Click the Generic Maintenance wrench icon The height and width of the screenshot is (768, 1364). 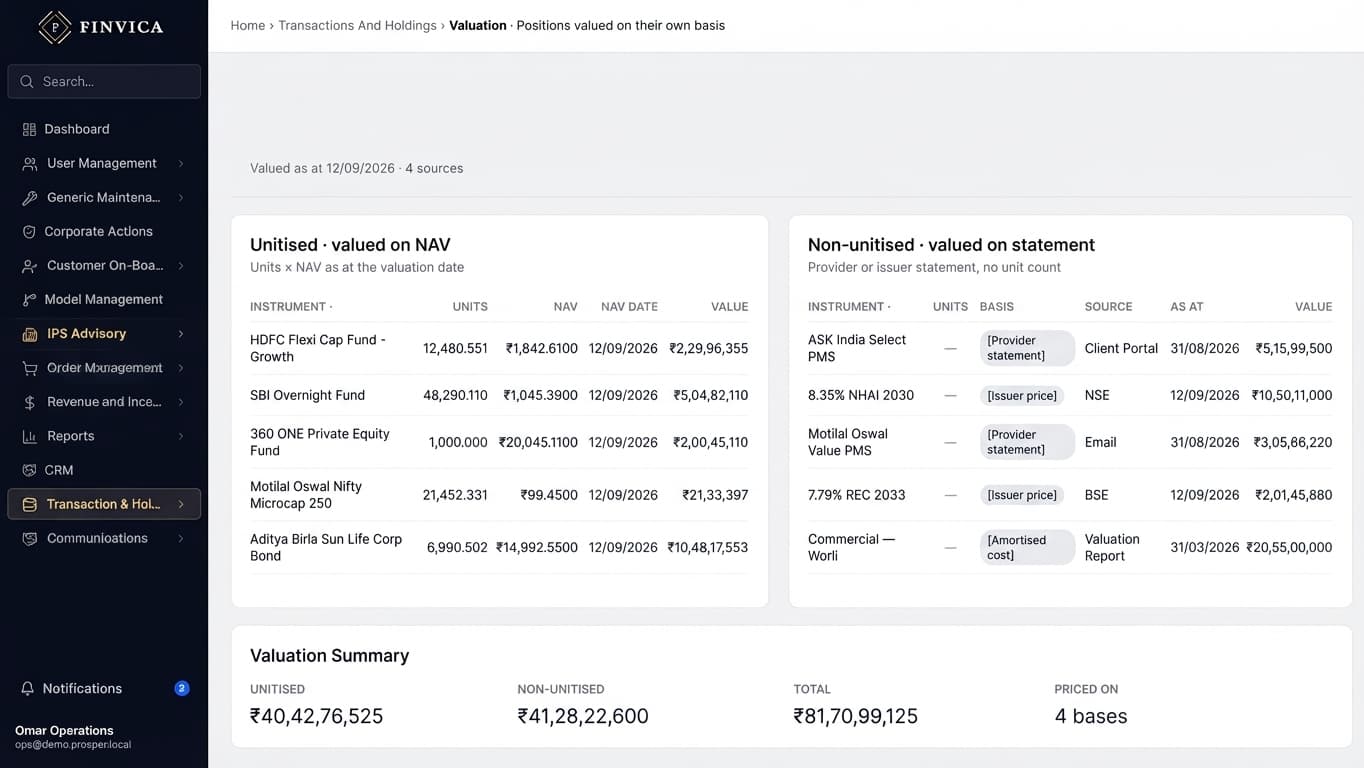[x=30, y=197]
